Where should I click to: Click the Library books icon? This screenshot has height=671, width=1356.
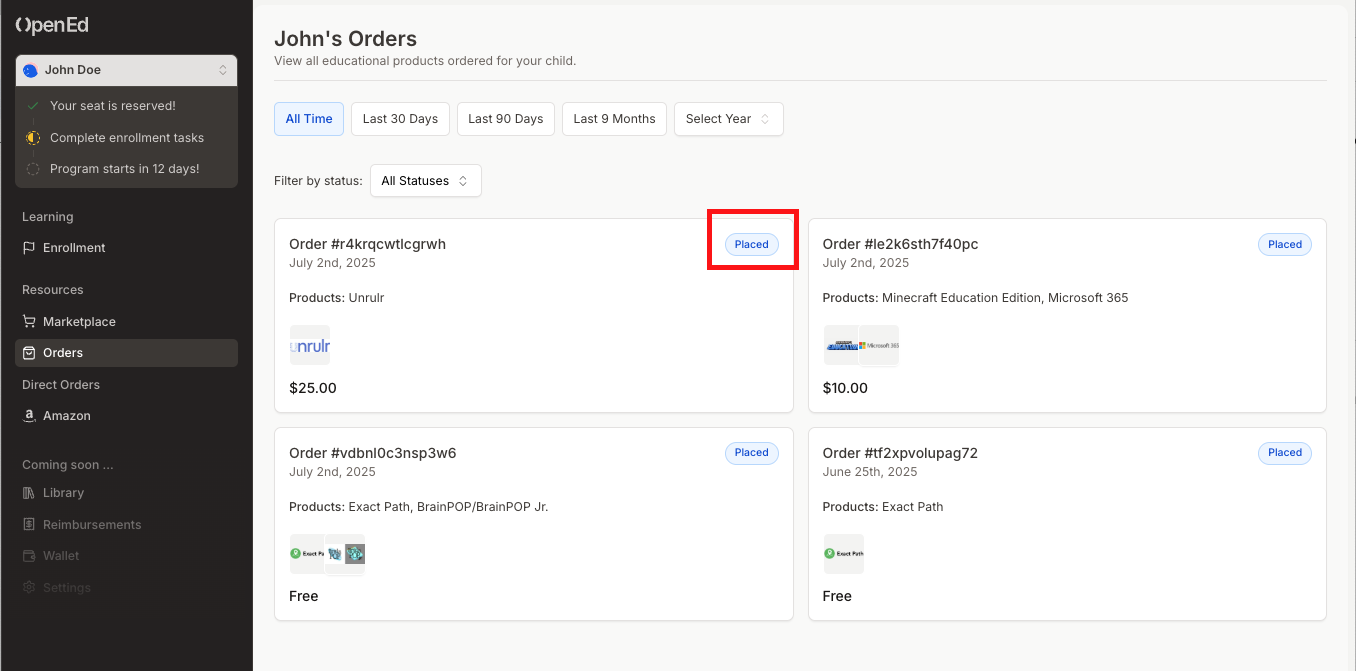click(29, 493)
